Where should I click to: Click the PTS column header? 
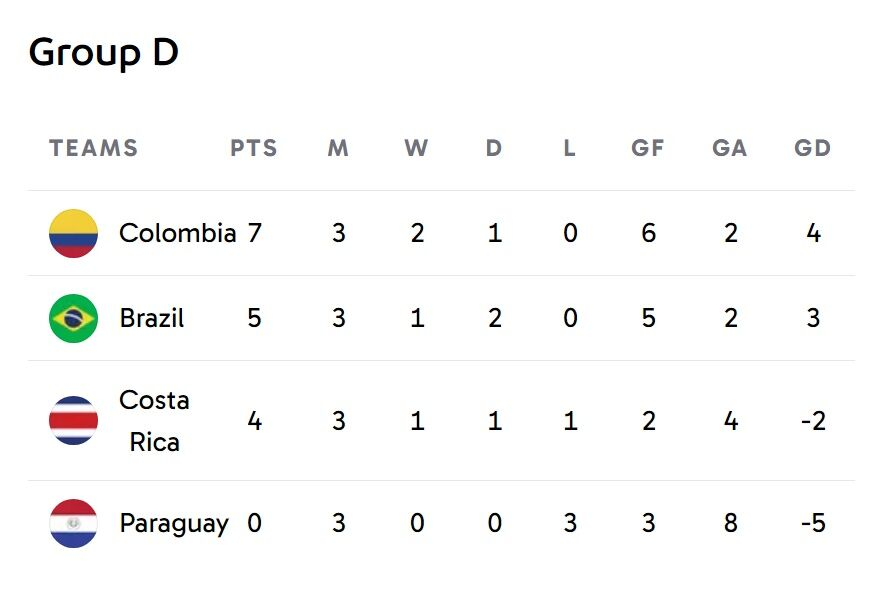(254, 148)
